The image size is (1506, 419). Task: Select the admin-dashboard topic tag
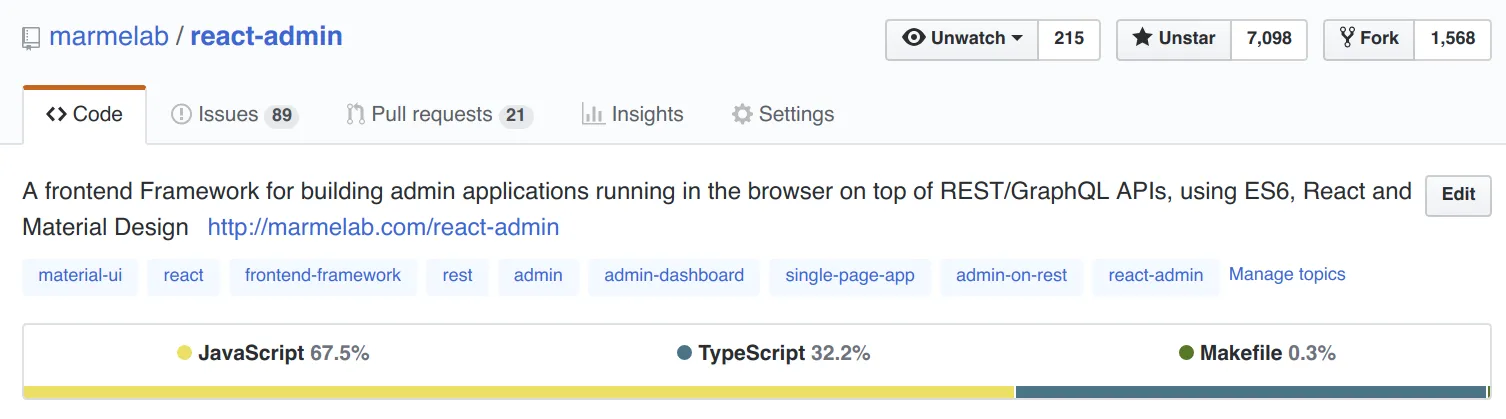(674, 275)
